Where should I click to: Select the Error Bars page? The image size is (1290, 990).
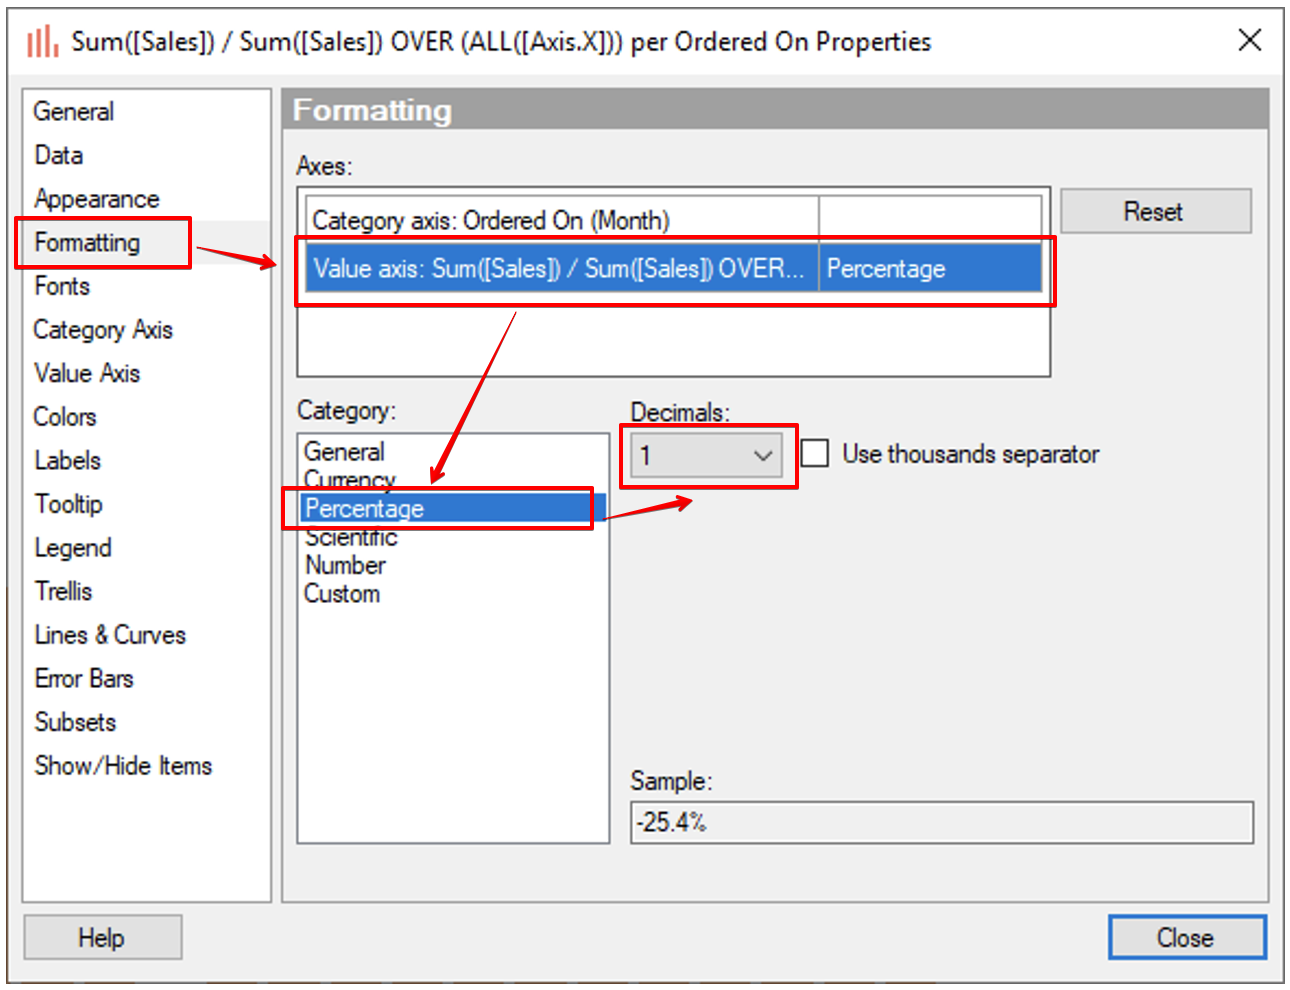pos(84,679)
